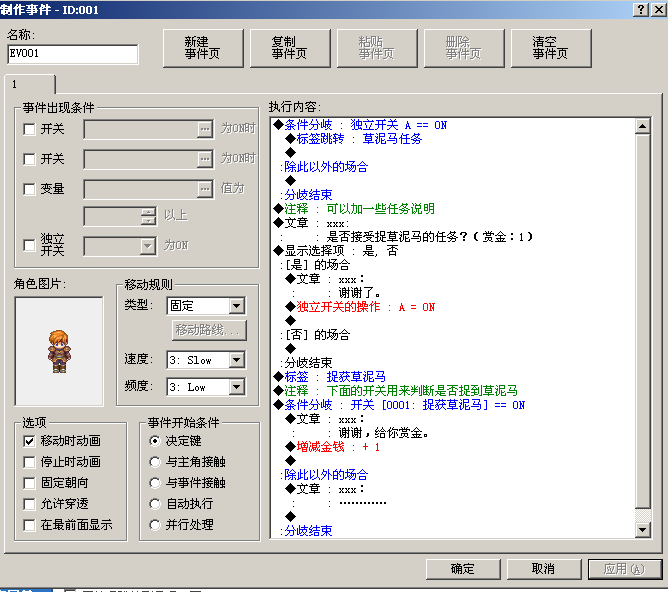Click the 清空事件页 button
Image resolution: width=668 pixels, height=592 pixels.
[551, 48]
